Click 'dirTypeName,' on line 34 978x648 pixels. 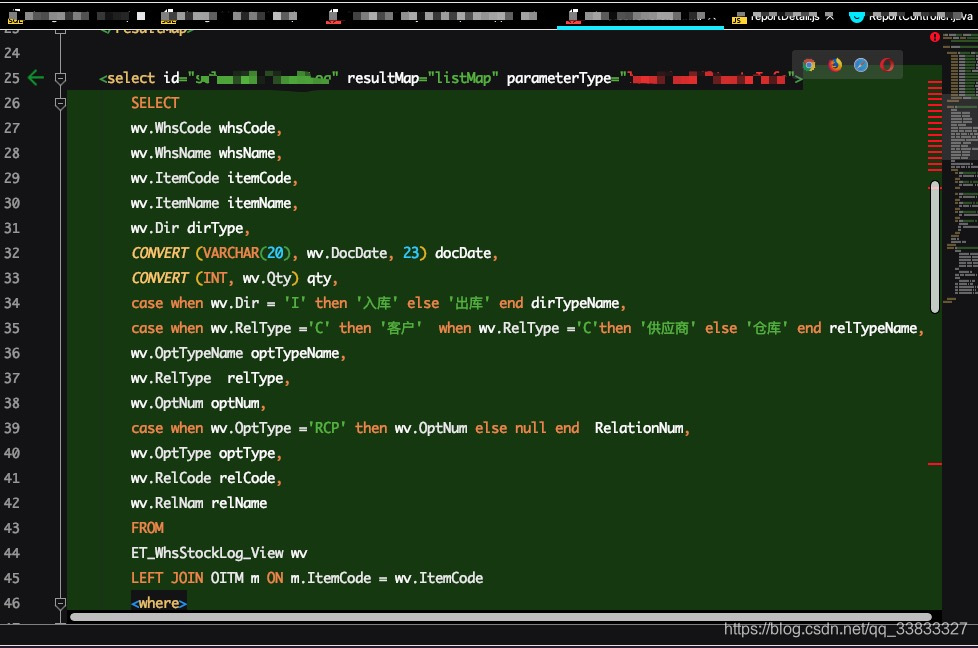coord(578,303)
